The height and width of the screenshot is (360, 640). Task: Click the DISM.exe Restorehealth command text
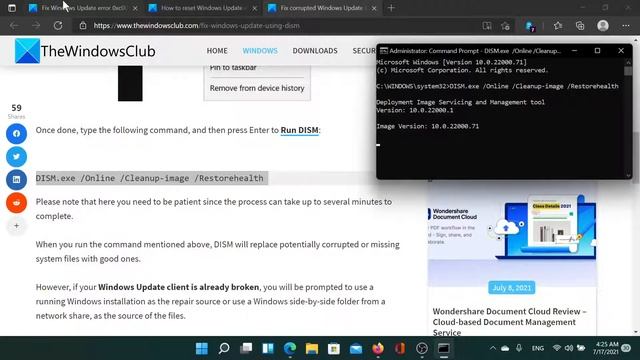click(x=150, y=178)
